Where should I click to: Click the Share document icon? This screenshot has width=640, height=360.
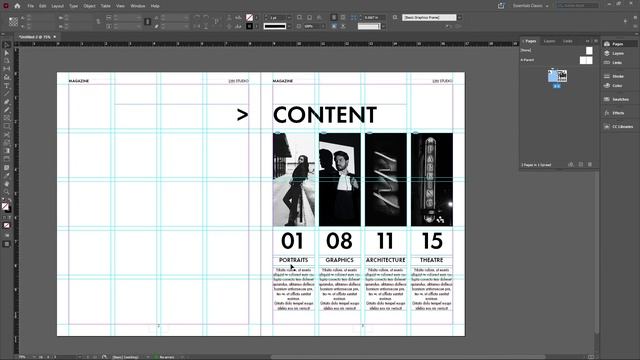pos(501,6)
